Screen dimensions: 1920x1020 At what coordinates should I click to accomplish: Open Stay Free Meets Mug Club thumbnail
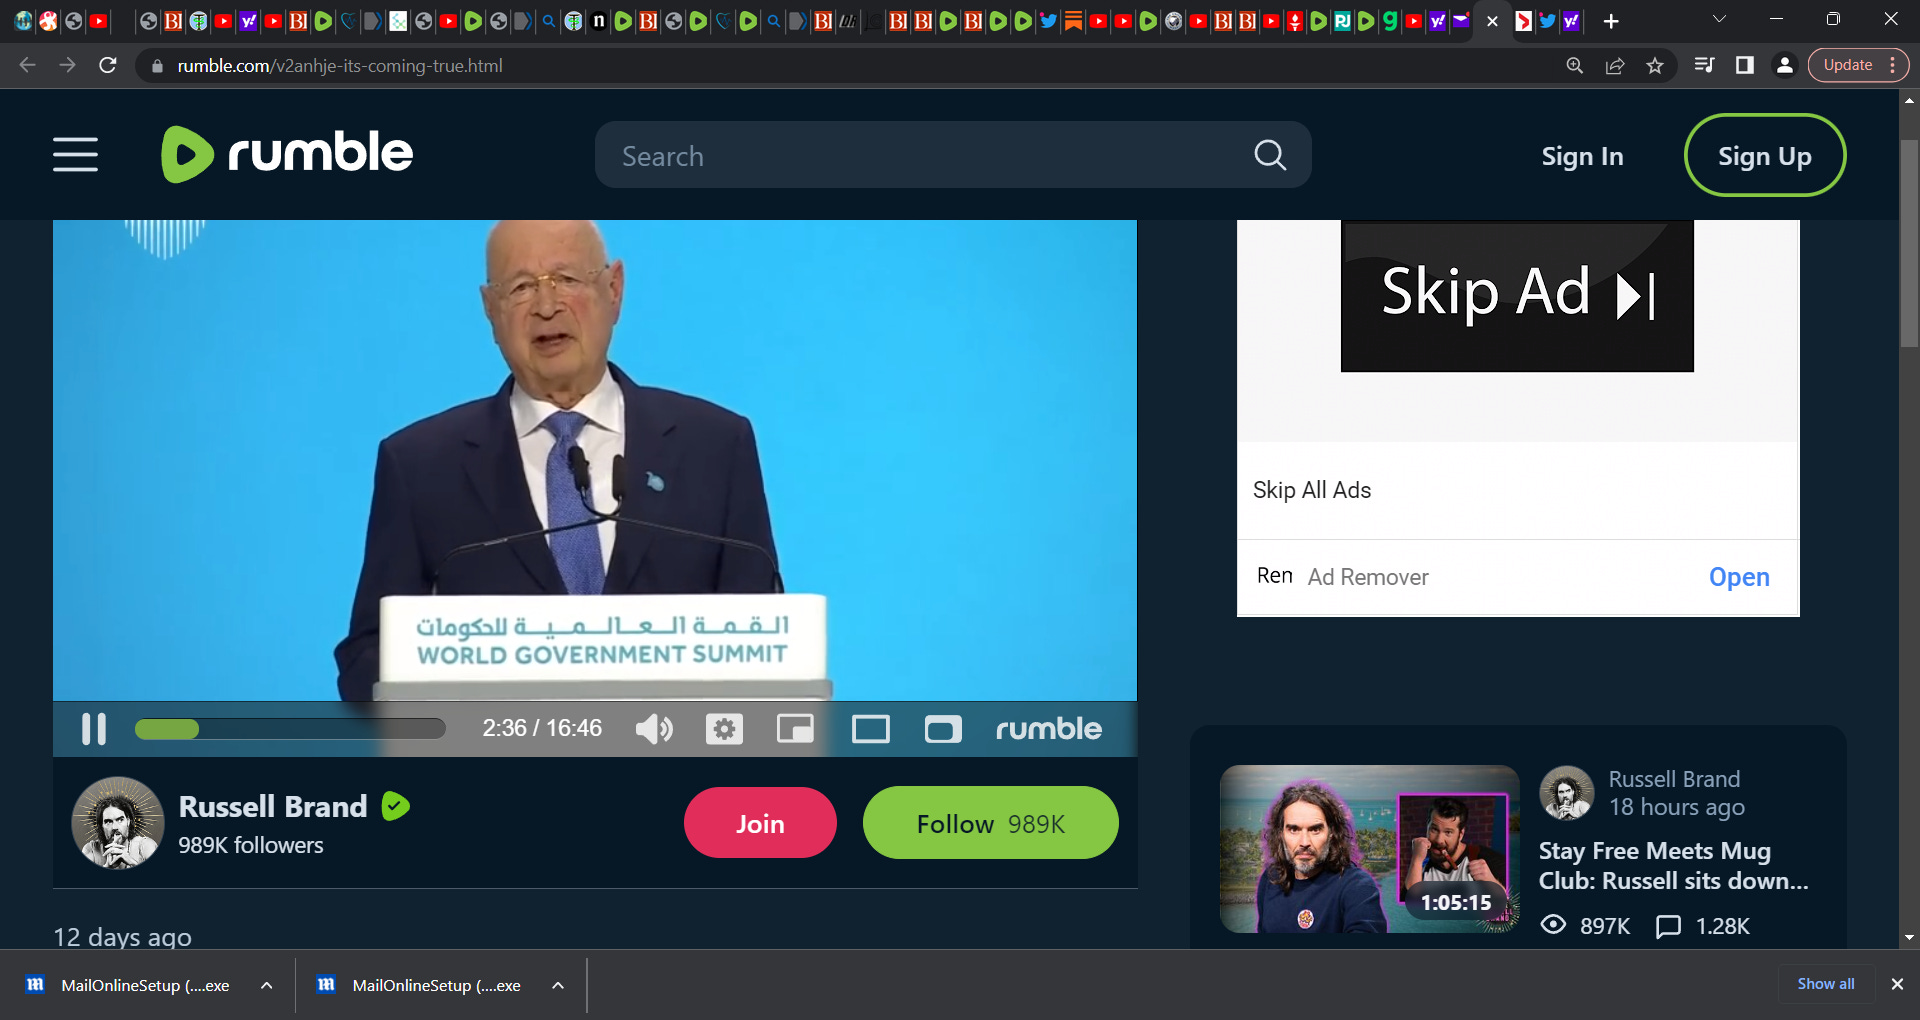pos(1370,849)
